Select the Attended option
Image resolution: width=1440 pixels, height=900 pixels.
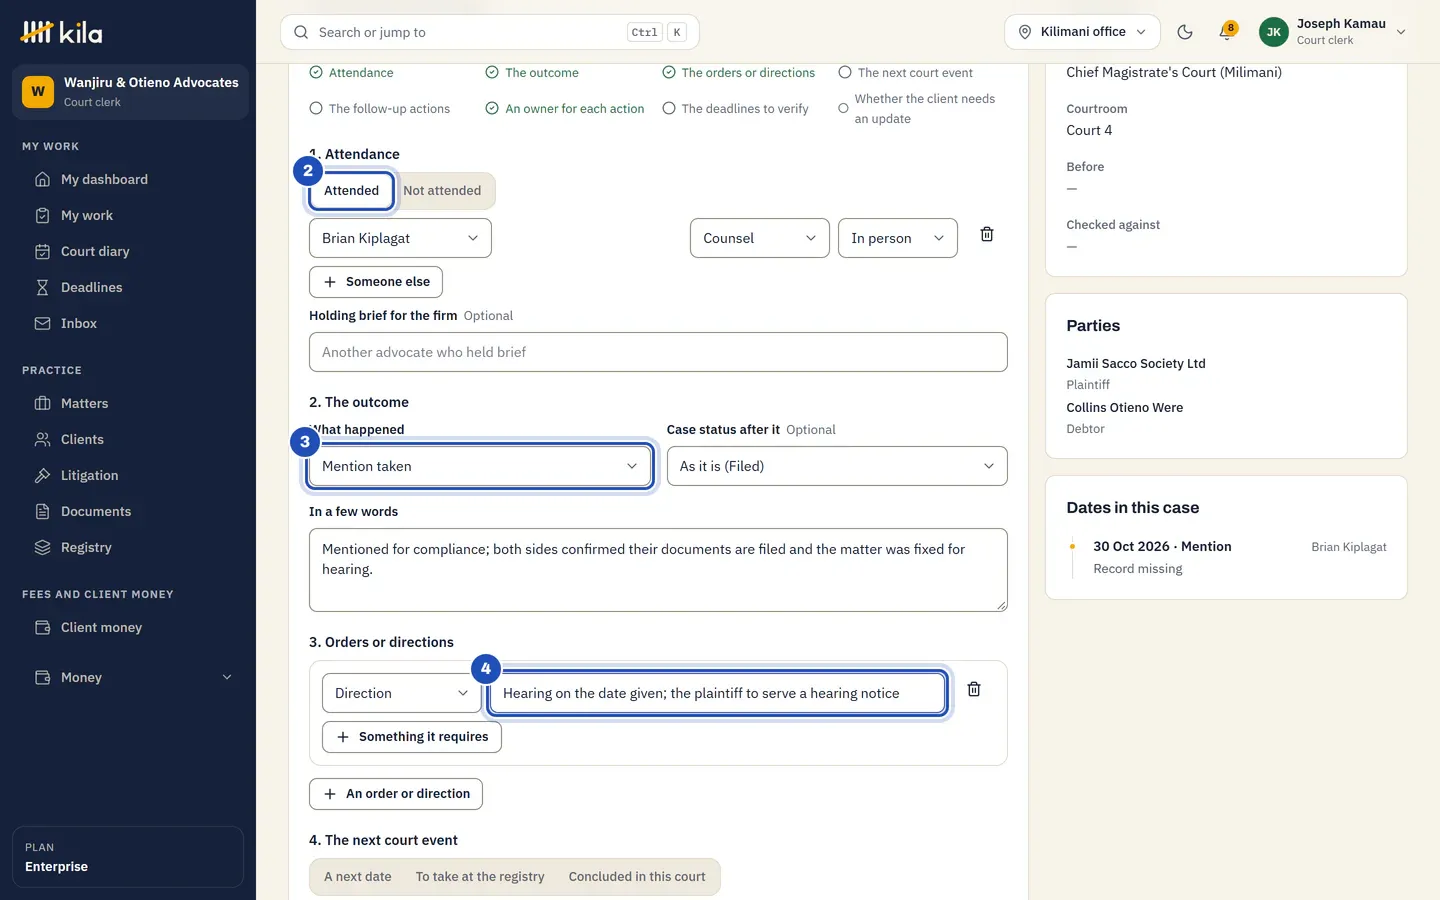(x=351, y=191)
